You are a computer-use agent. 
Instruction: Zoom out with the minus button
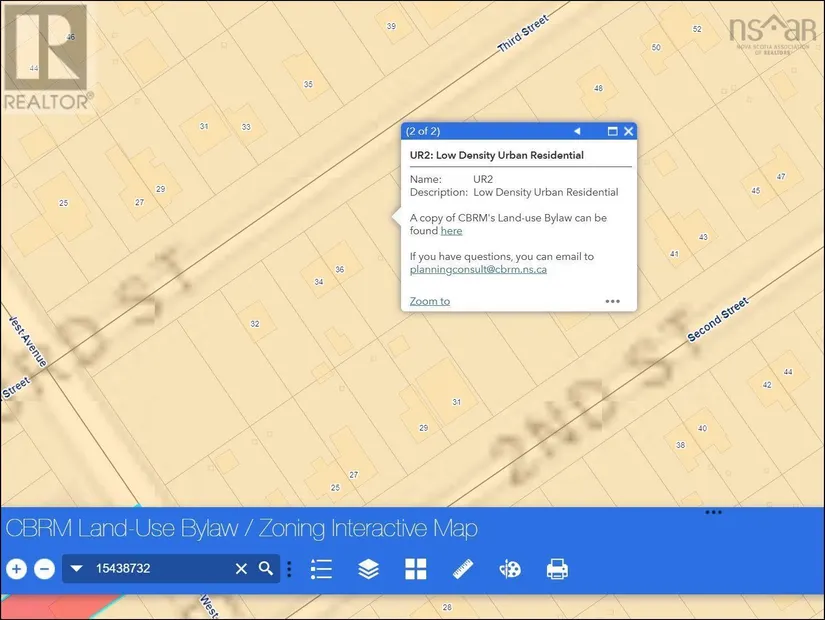[44, 569]
